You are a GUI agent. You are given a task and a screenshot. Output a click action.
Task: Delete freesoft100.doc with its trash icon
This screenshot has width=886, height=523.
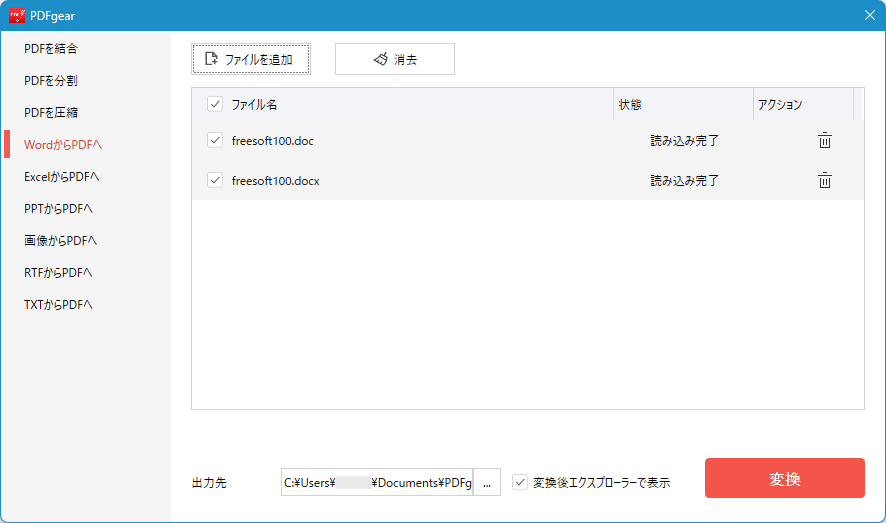(x=824, y=140)
